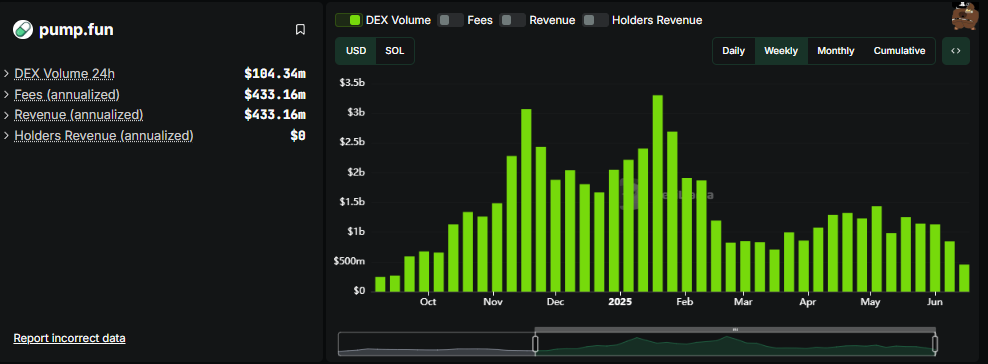Open the Report incorrect data link
The width and height of the screenshot is (988, 364).
tap(69, 338)
